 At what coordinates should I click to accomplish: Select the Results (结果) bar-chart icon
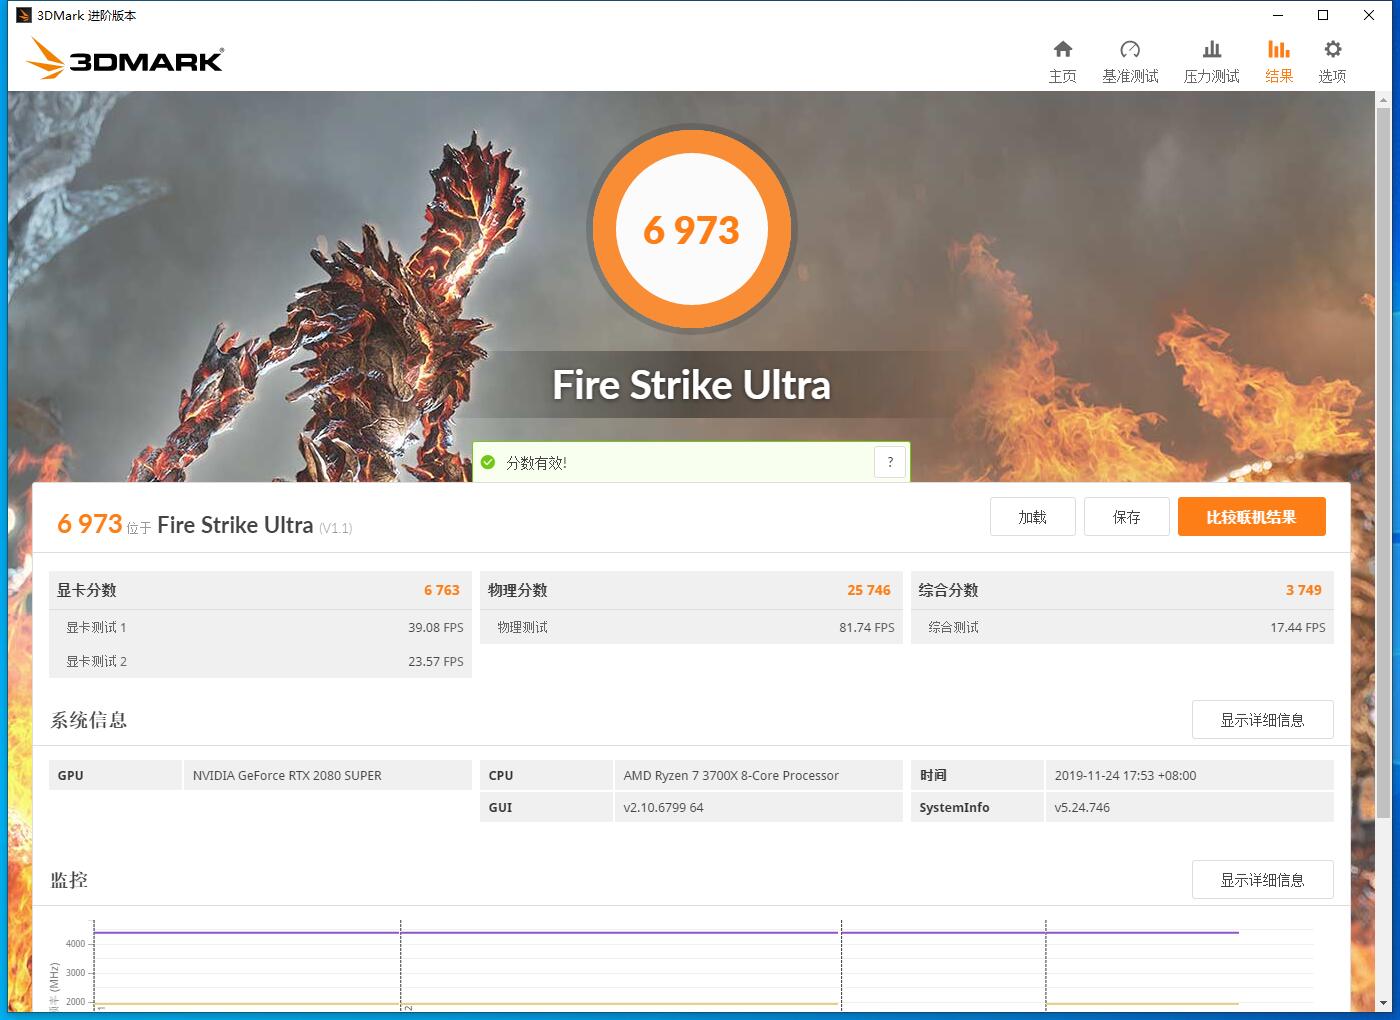pos(1278,50)
